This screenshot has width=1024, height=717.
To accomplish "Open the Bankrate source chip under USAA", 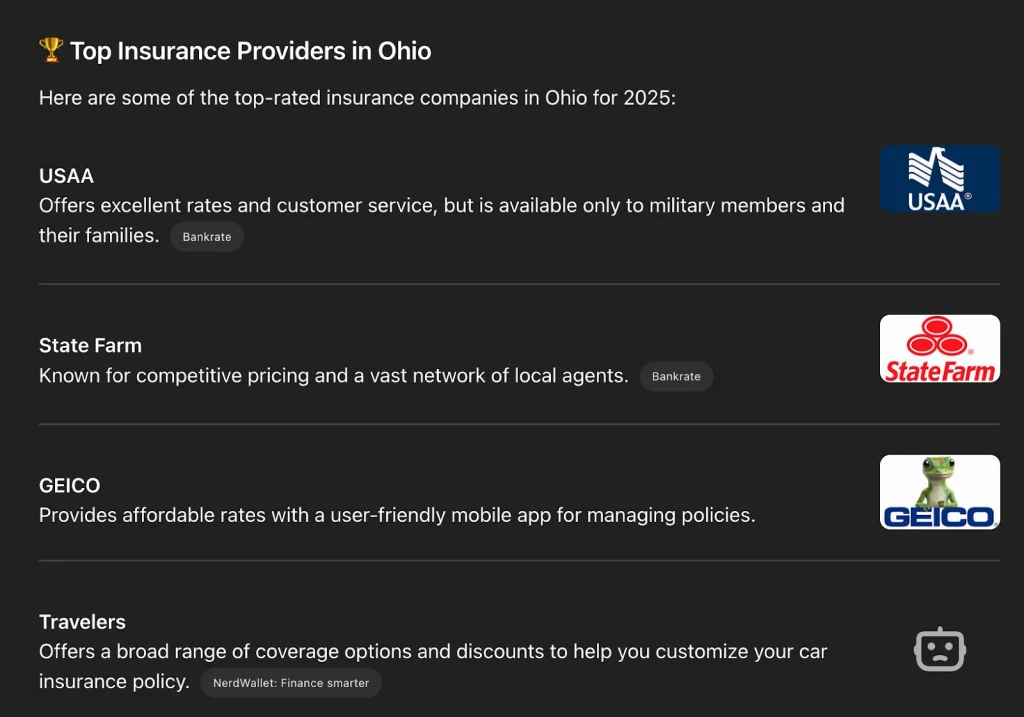I will 207,236.
